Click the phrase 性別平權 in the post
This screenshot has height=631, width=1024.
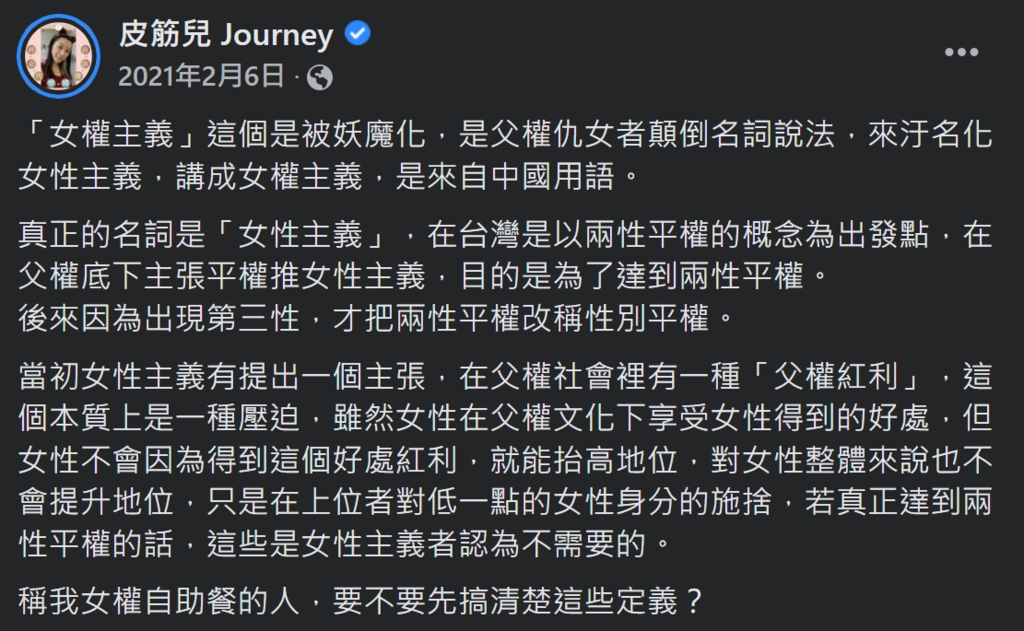[x=647, y=319]
